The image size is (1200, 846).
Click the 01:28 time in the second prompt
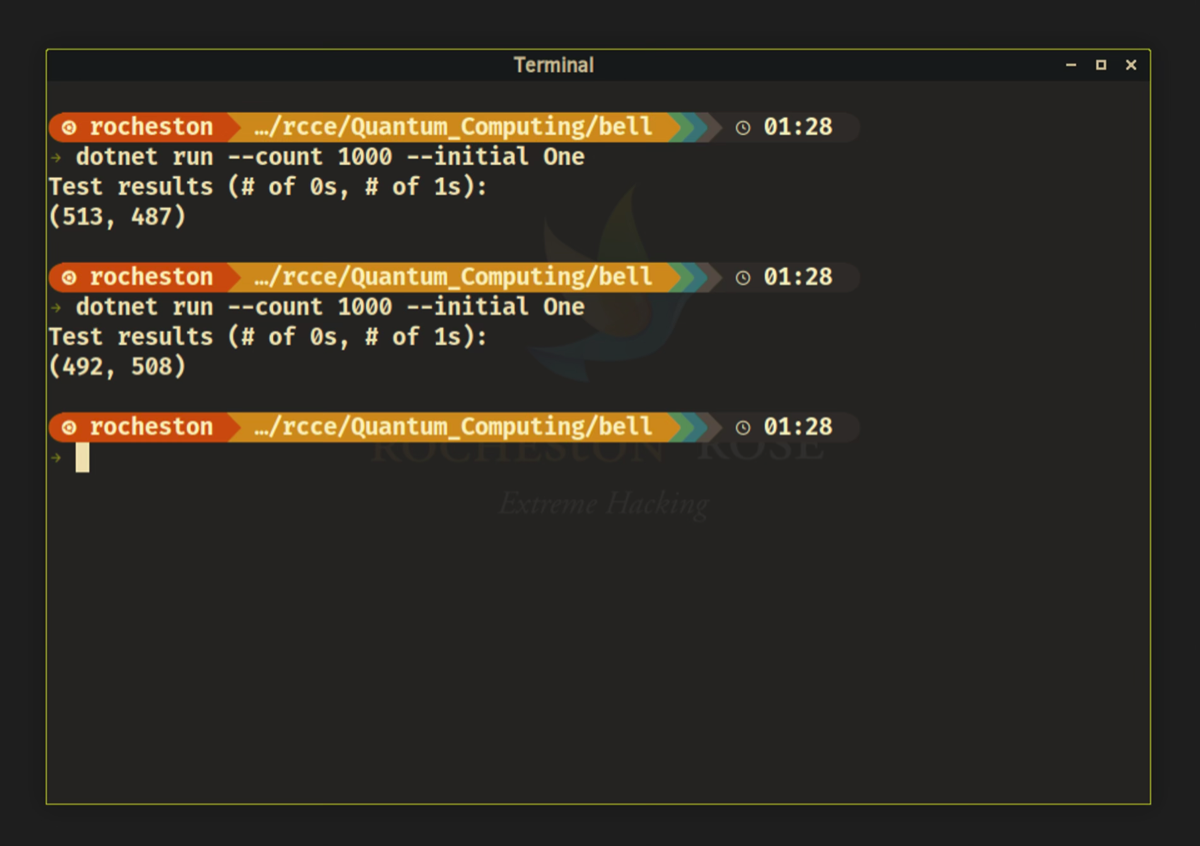click(x=797, y=277)
